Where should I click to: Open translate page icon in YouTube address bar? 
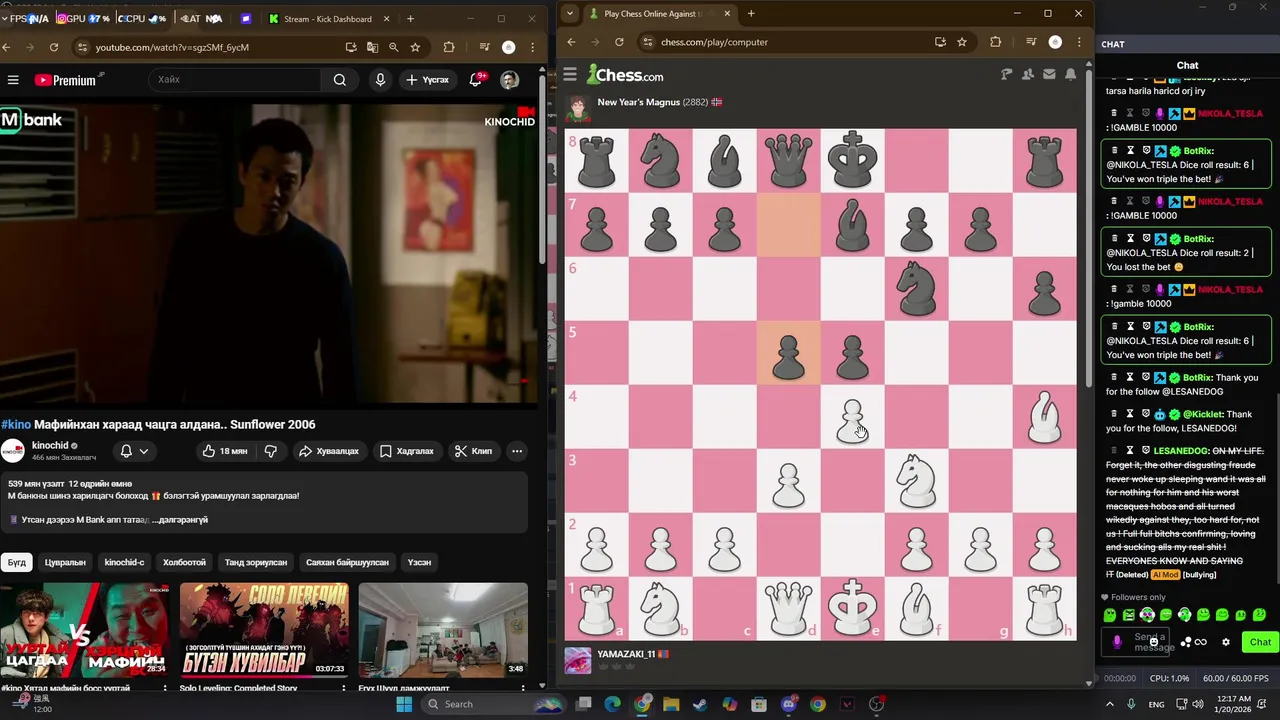click(x=372, y=47)
